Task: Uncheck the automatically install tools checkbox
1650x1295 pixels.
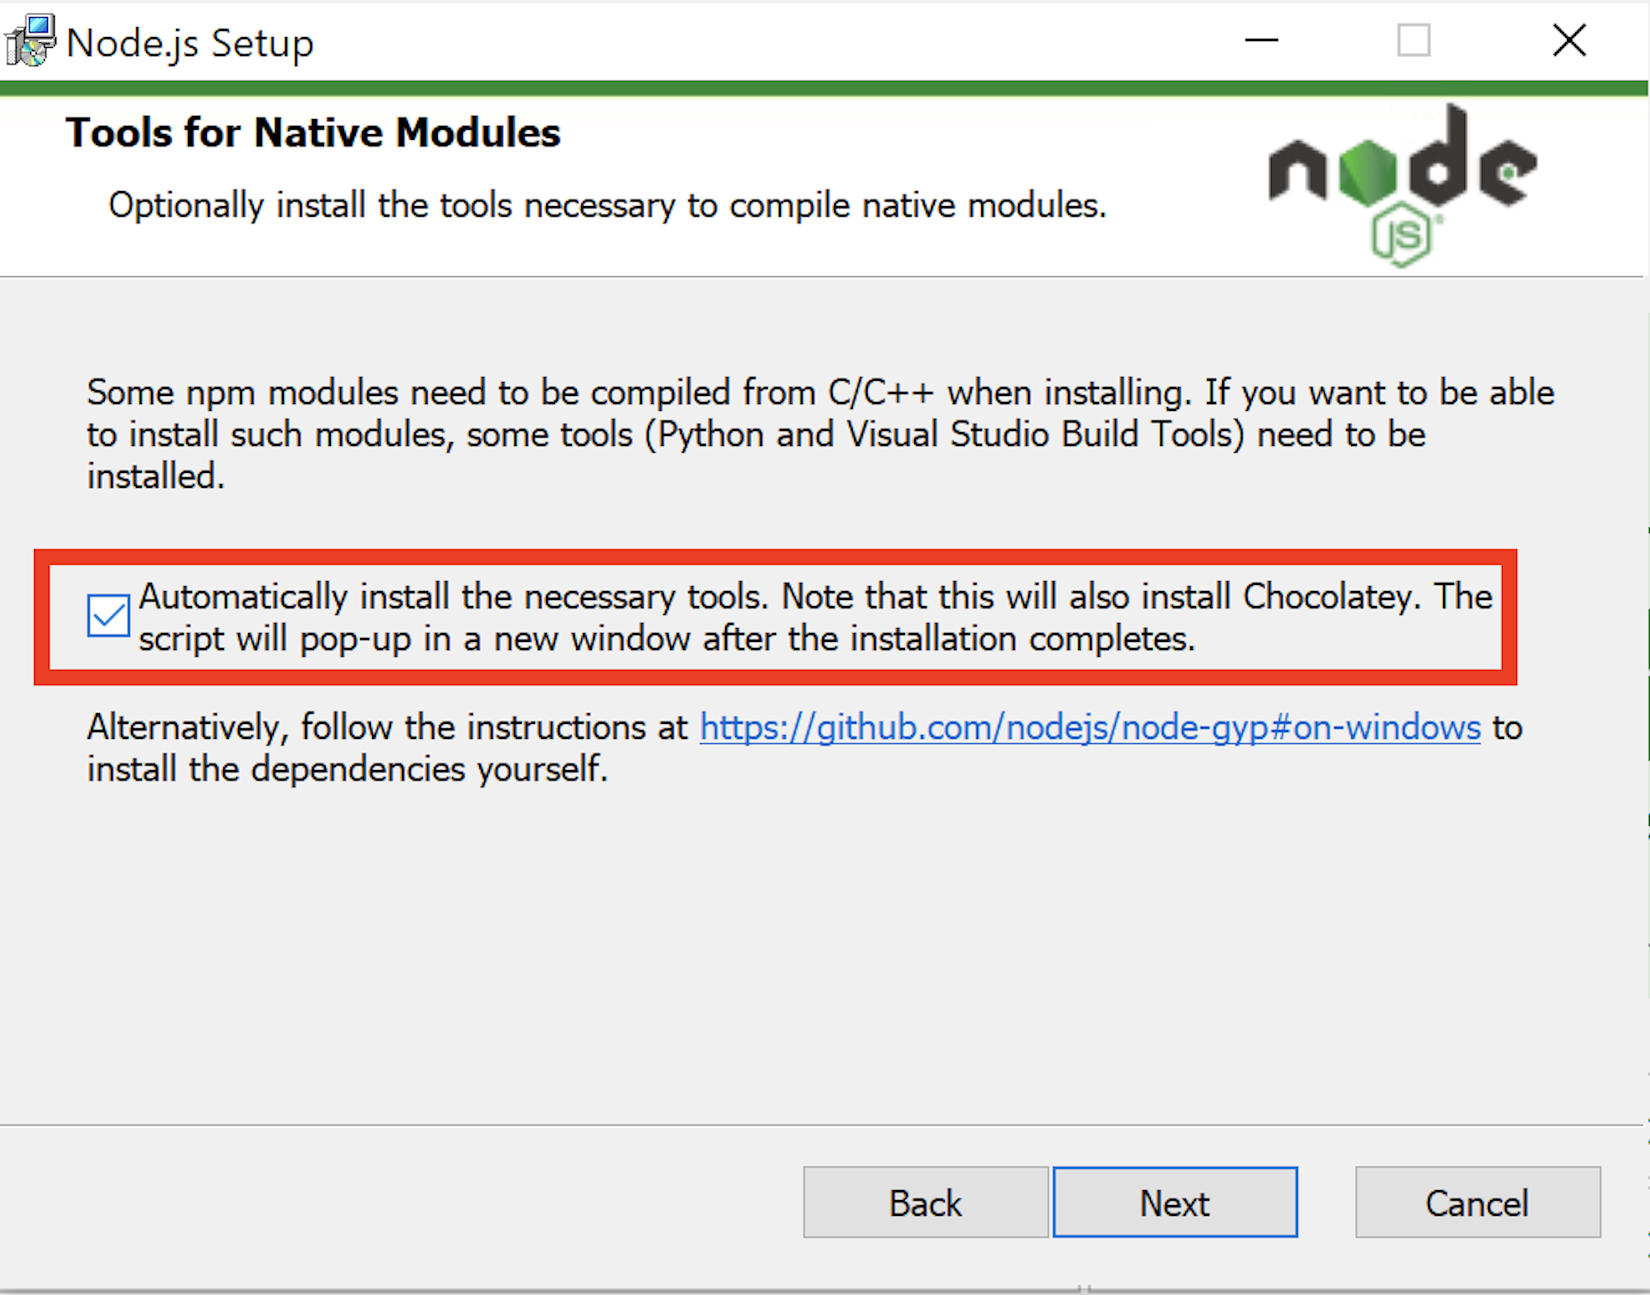Action: click(x=106, y=617)
